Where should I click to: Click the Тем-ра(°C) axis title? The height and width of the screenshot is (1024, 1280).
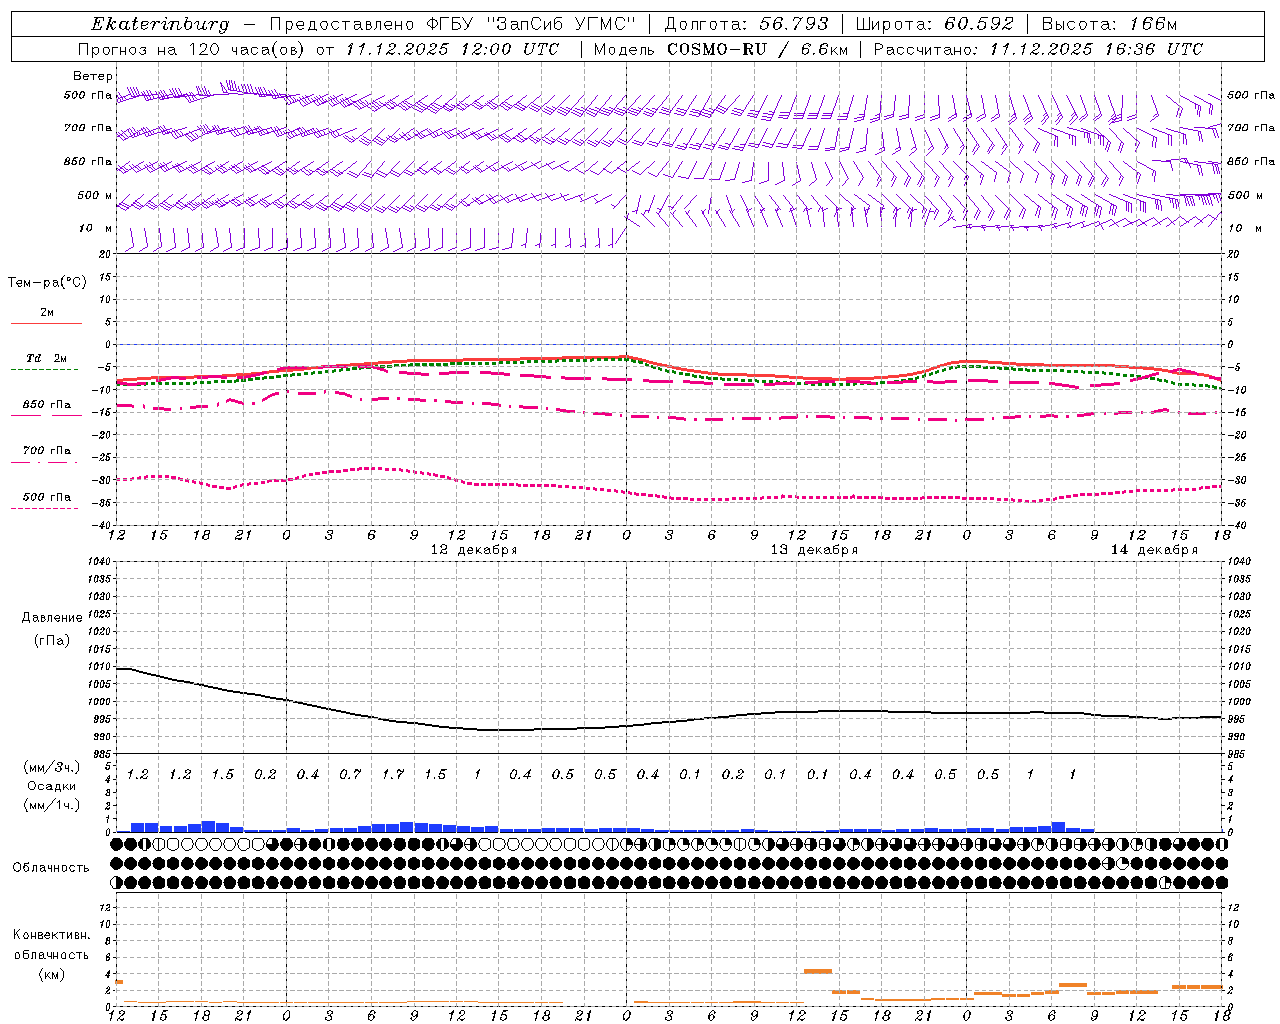coord(47,283)
